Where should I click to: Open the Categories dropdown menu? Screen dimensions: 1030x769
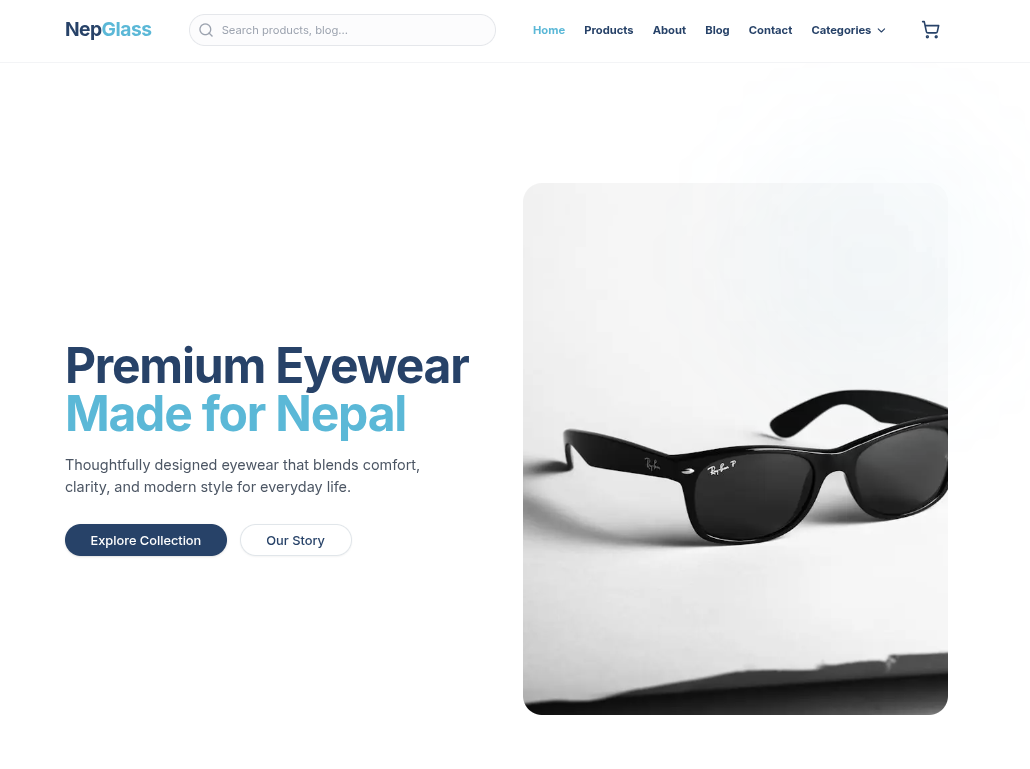pos(848,30)
